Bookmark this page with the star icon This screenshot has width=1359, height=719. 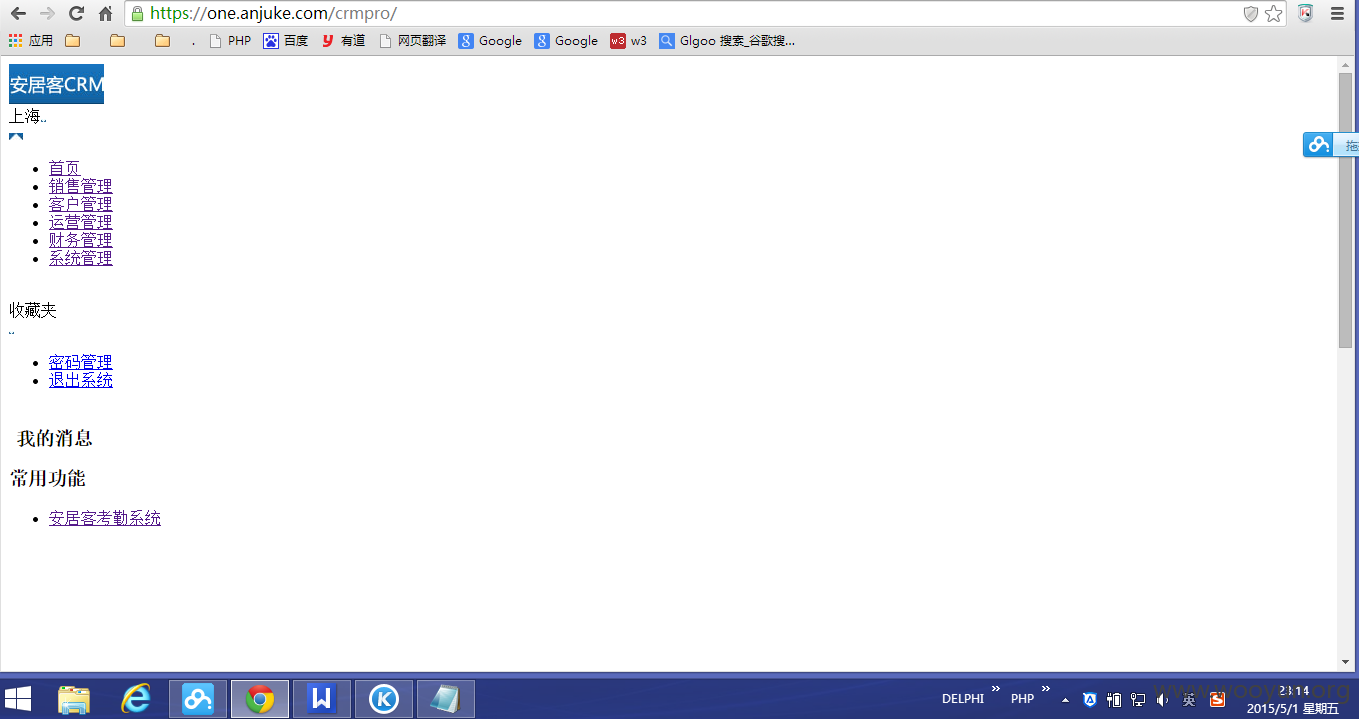coord(1273,13)
